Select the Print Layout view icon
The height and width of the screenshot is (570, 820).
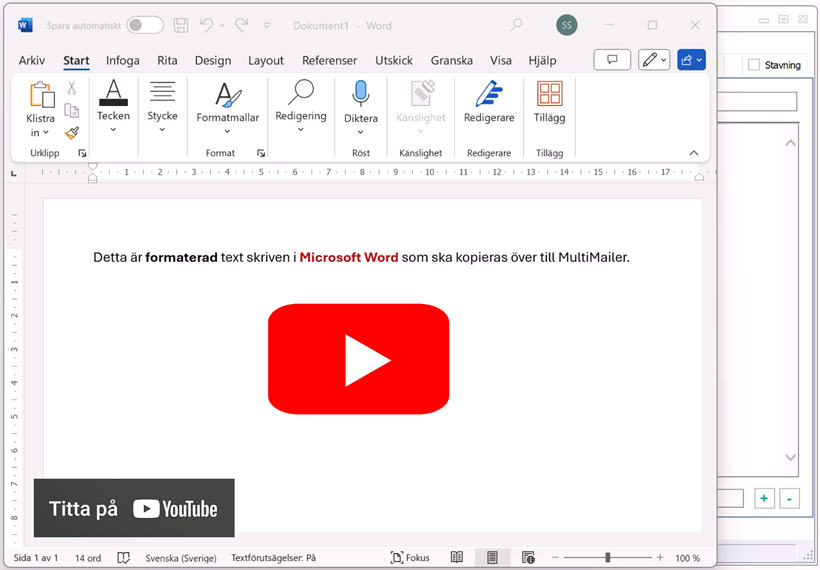point(492,557)
